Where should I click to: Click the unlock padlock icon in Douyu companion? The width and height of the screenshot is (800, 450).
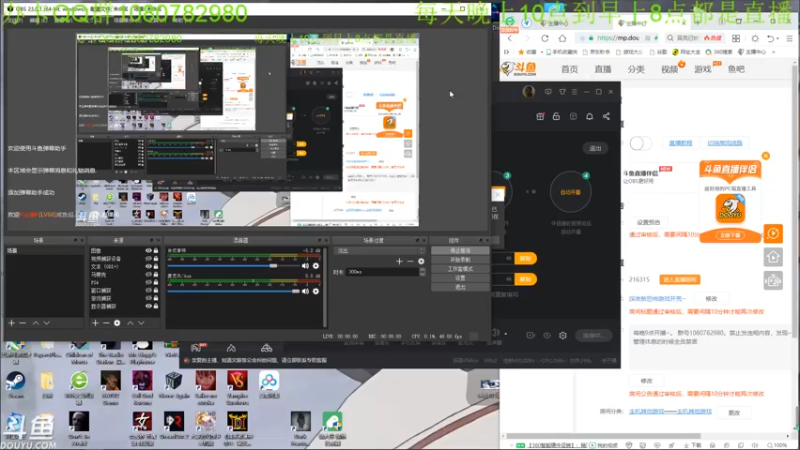(x=556, y=116)
